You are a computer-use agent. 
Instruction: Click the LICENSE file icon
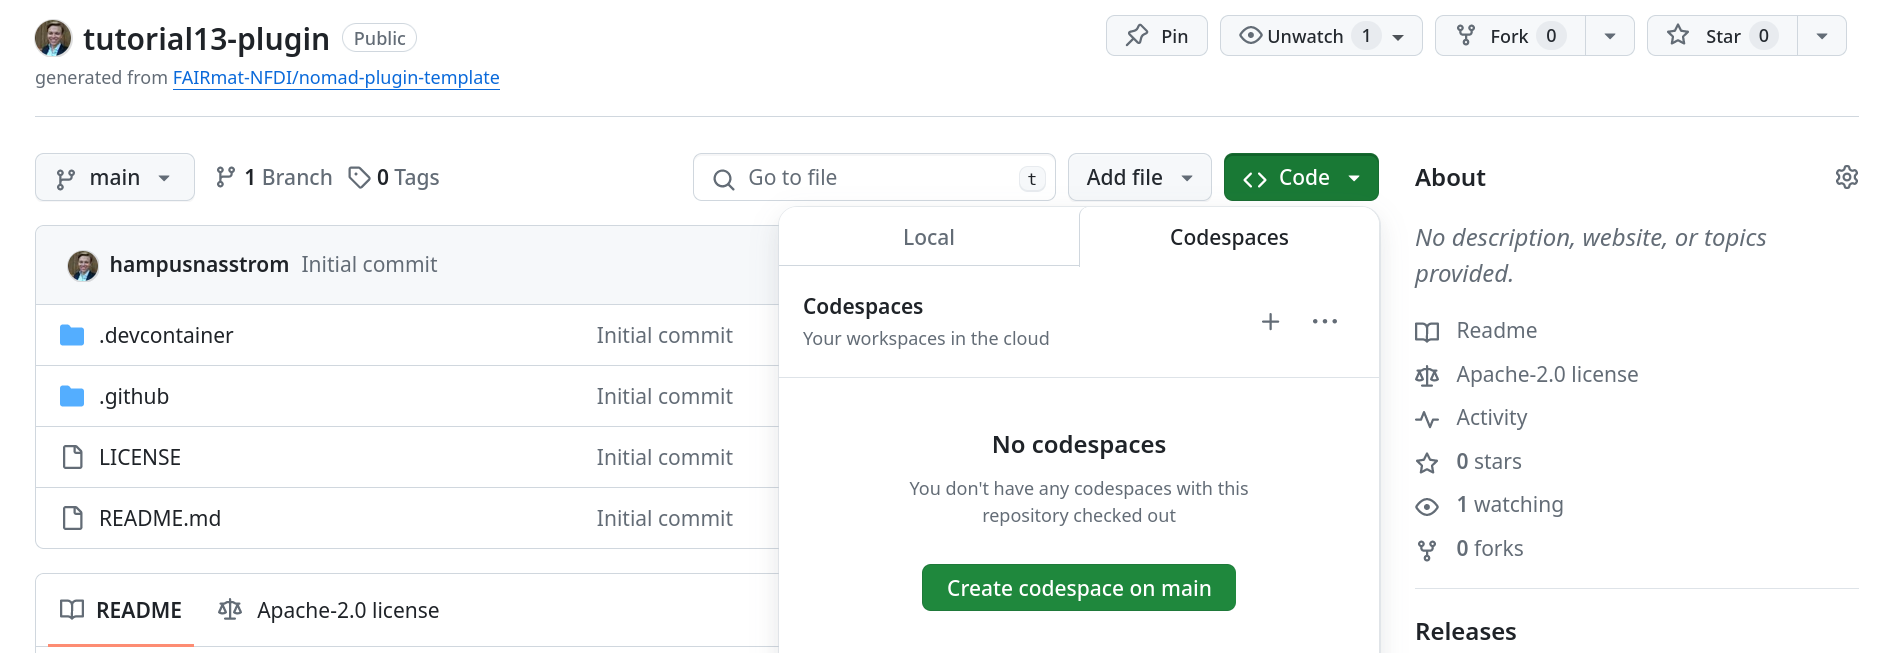click(72, 457)
